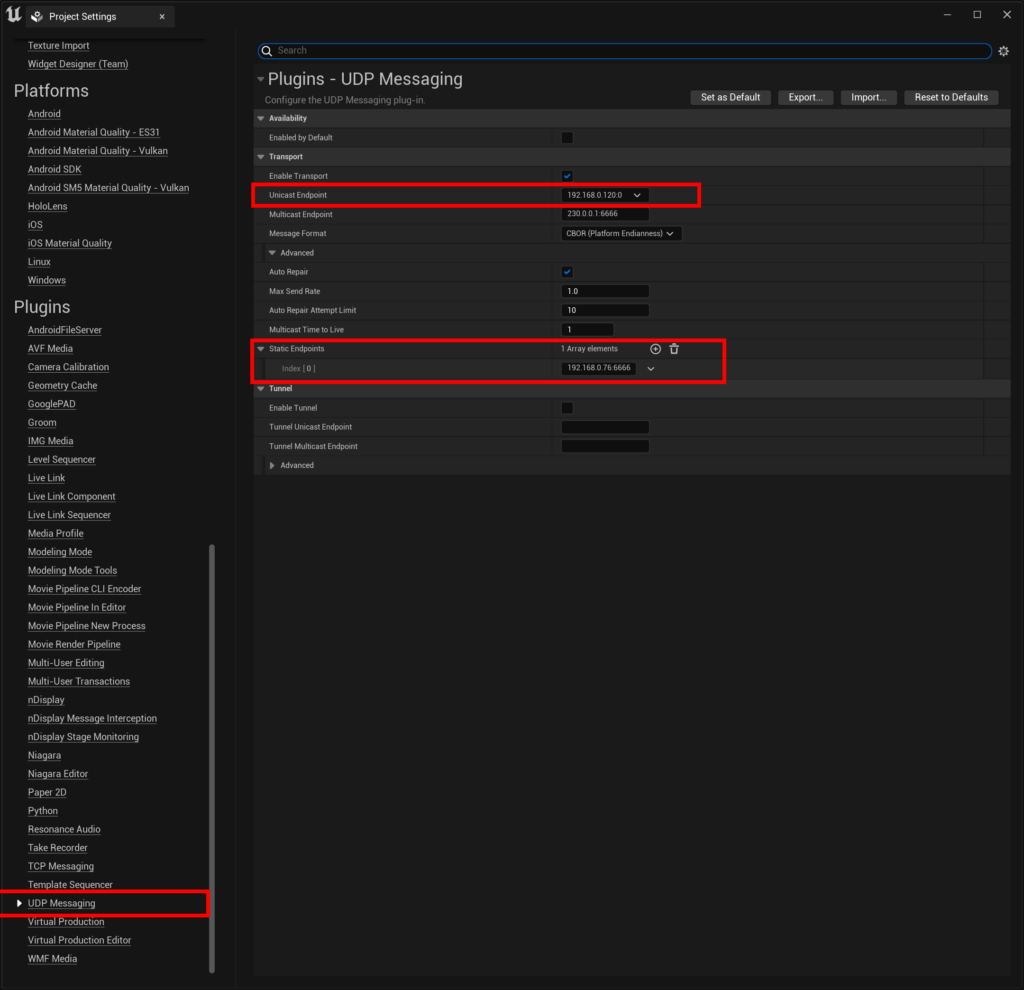Screen dimensions: 1024x990
Task: Open Virtual Production Editor settings
Action: pos(79,940)
